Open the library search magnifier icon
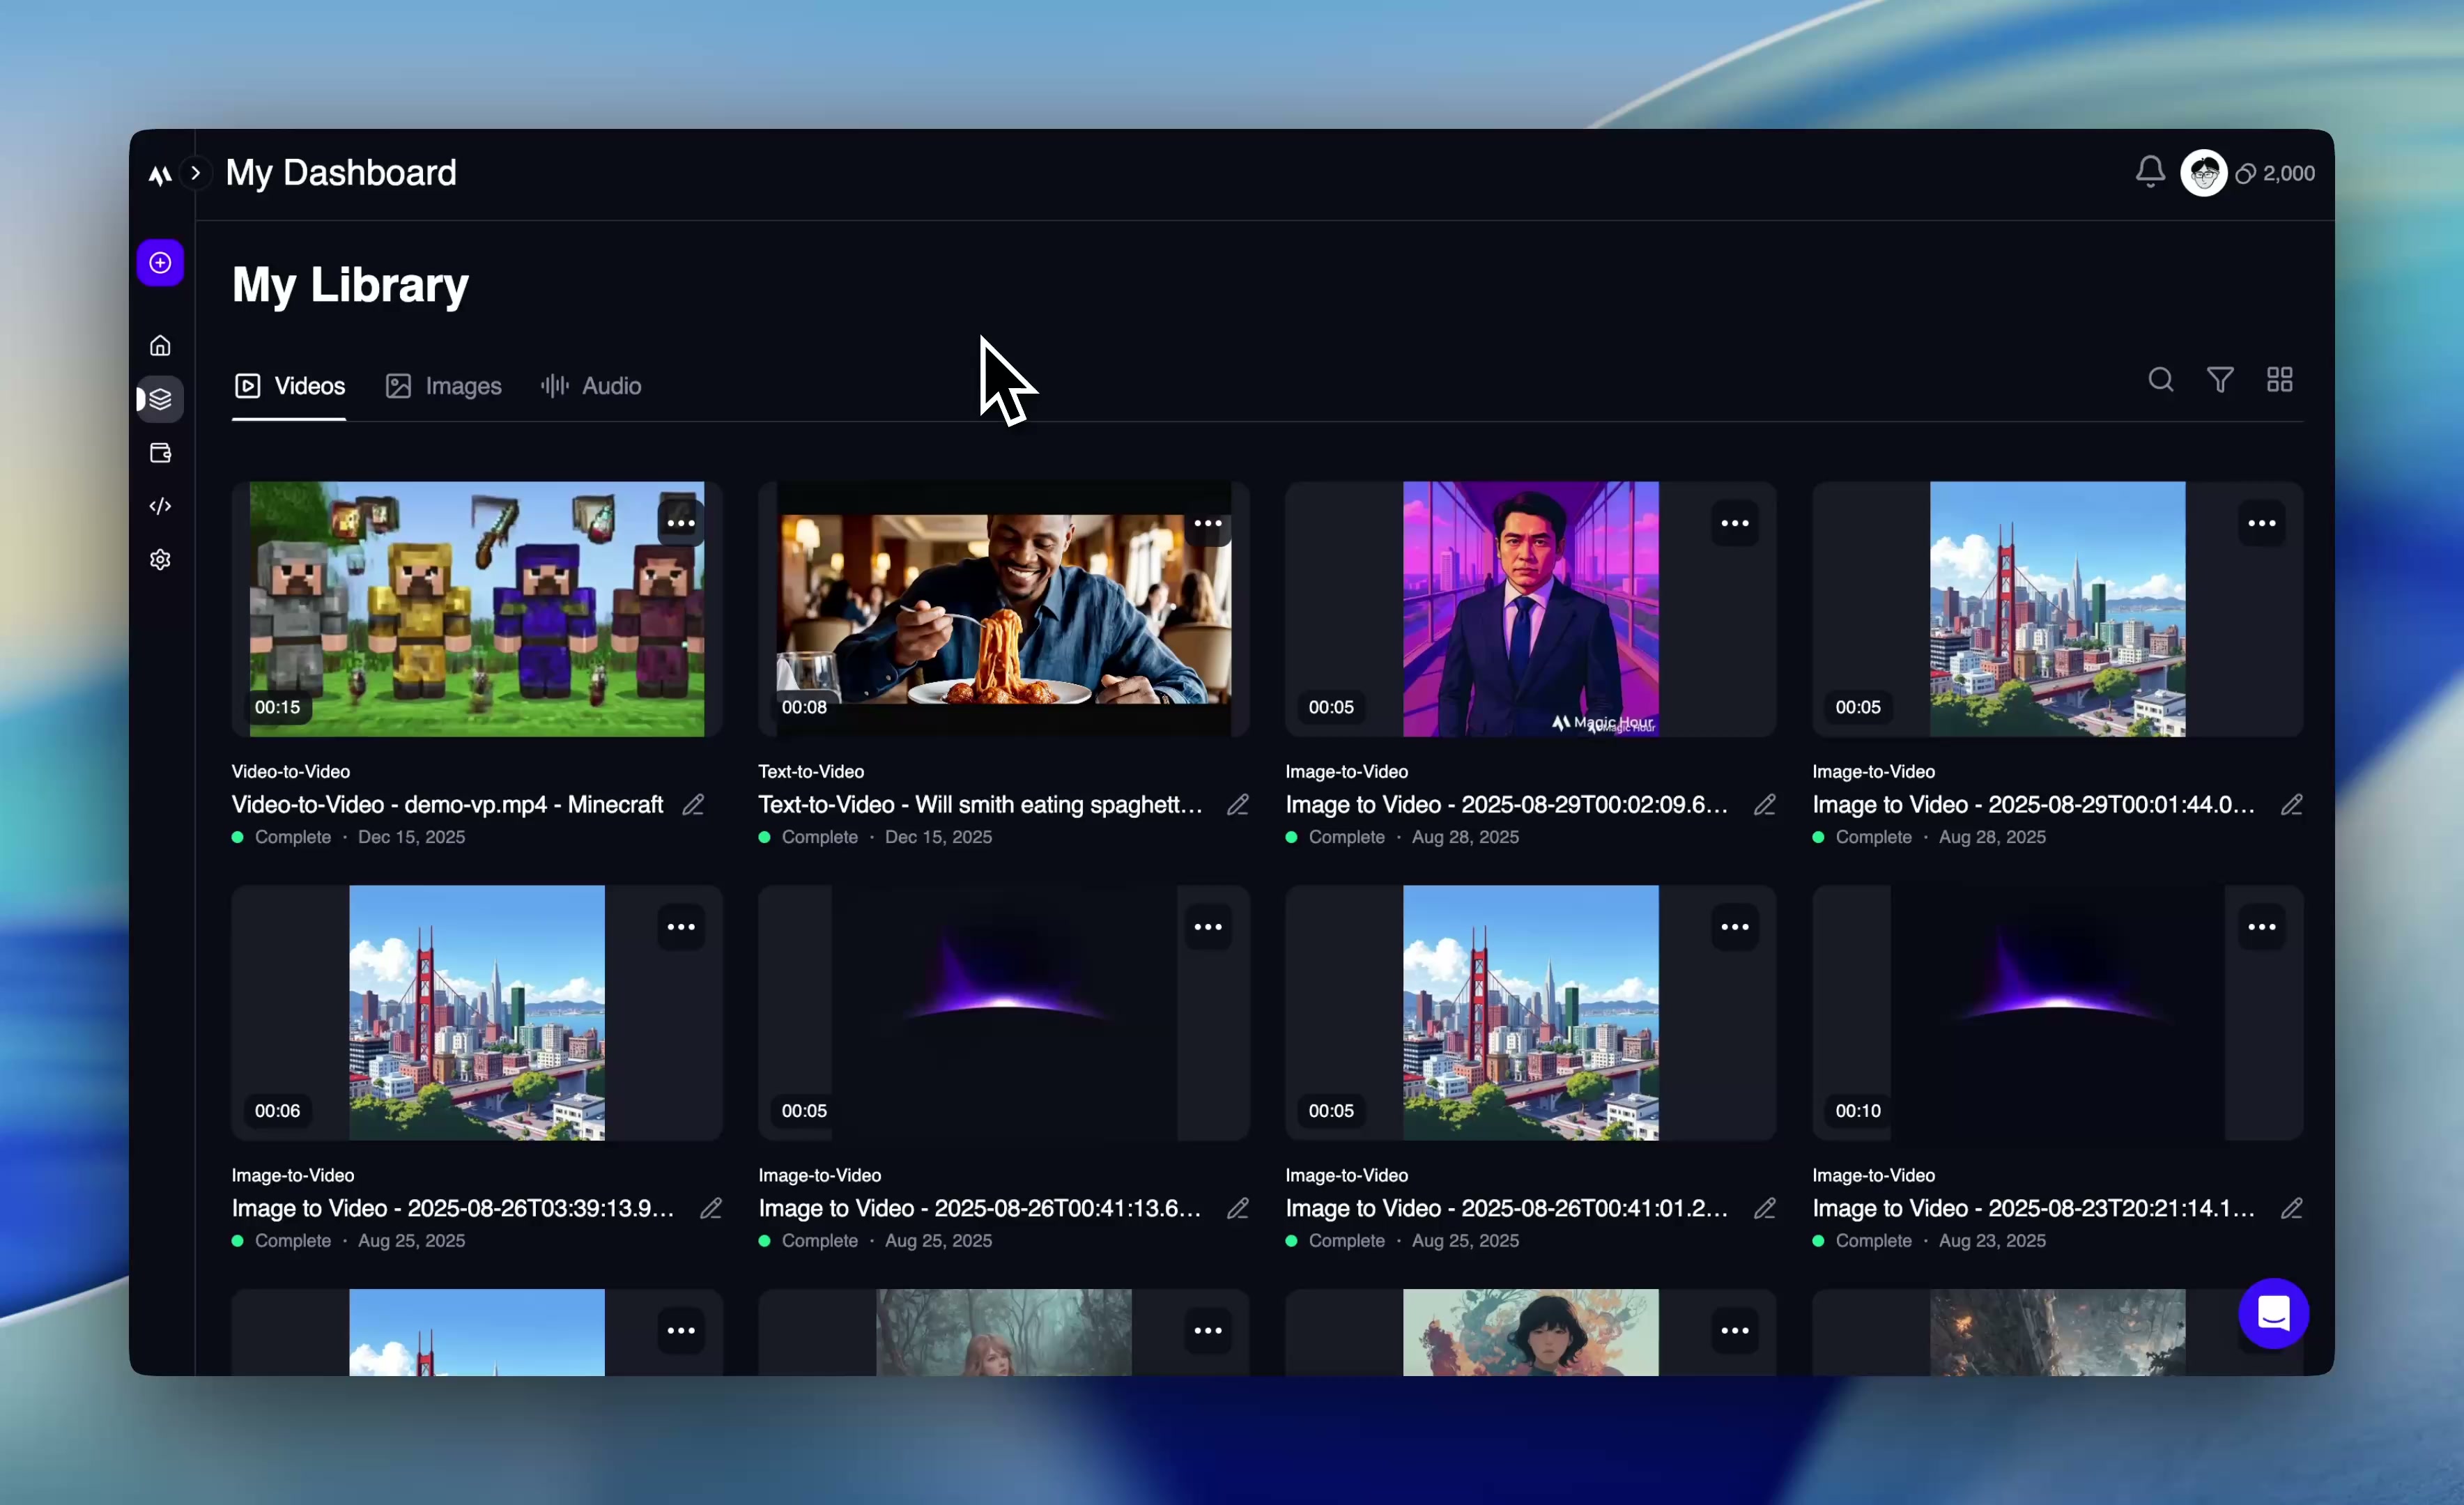This screenshot has width=2464, height=1505. click(2161, 380)
